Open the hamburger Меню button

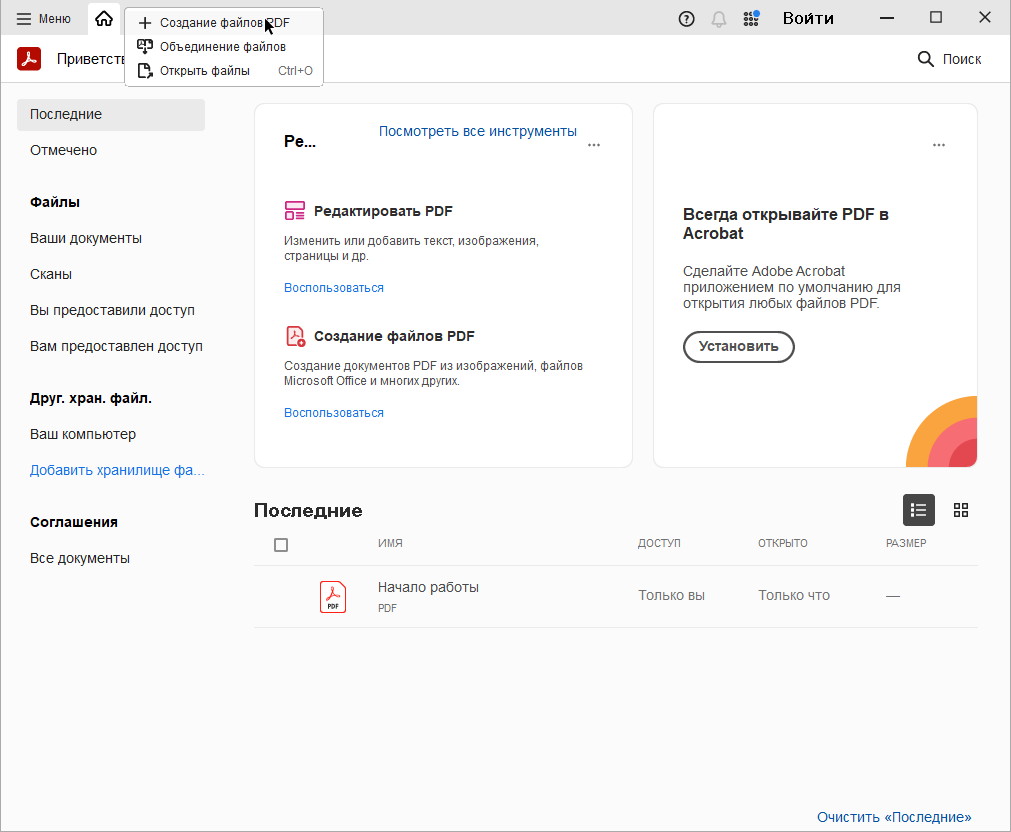pos(43,19)
